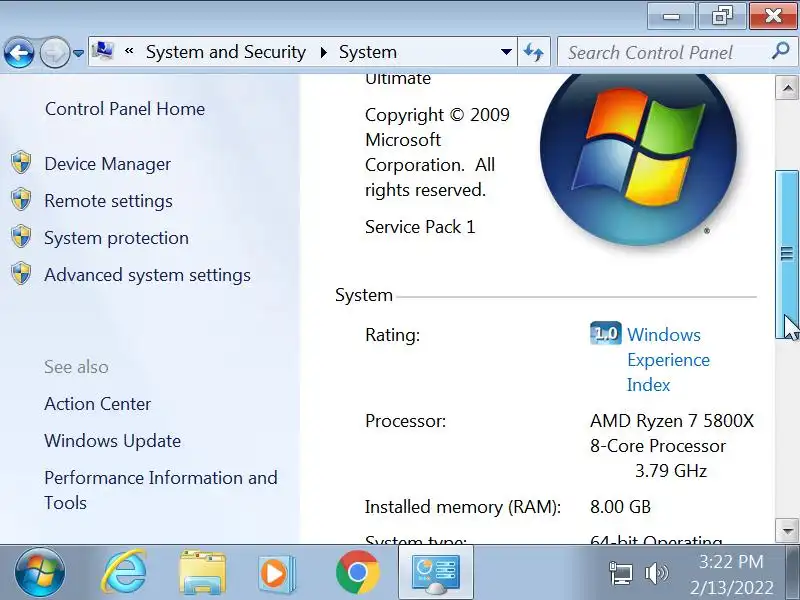Launch Google Chrome from taskbar
The width and height of the screenshot is (800, 600).
coord(358,572)
